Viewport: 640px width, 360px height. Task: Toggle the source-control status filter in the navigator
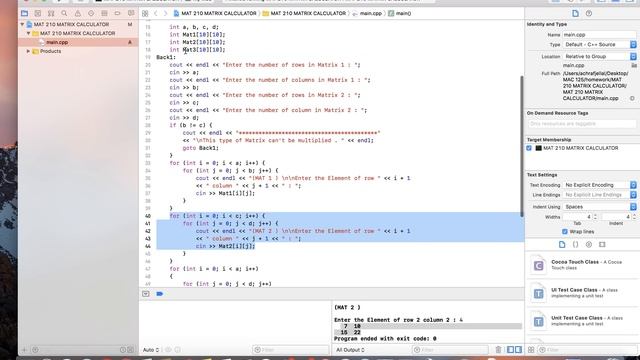(131, 350)
